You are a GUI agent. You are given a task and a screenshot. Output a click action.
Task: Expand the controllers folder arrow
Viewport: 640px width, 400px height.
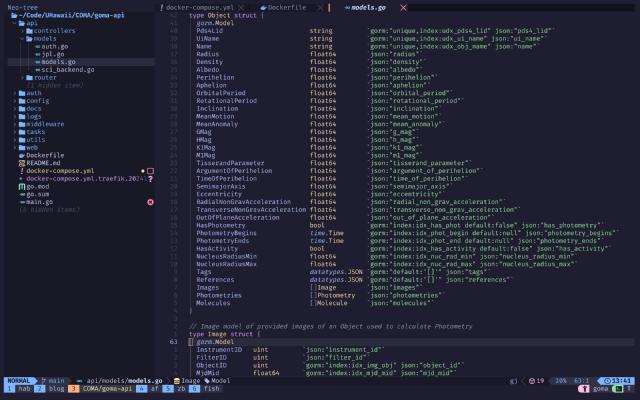point(23,31)
